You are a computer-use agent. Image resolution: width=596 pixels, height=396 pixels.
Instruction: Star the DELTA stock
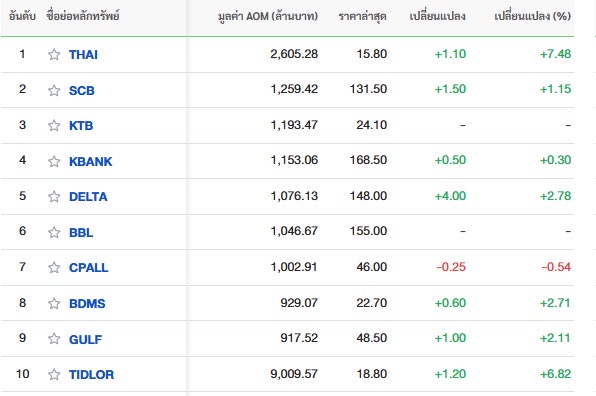point(54,196)
